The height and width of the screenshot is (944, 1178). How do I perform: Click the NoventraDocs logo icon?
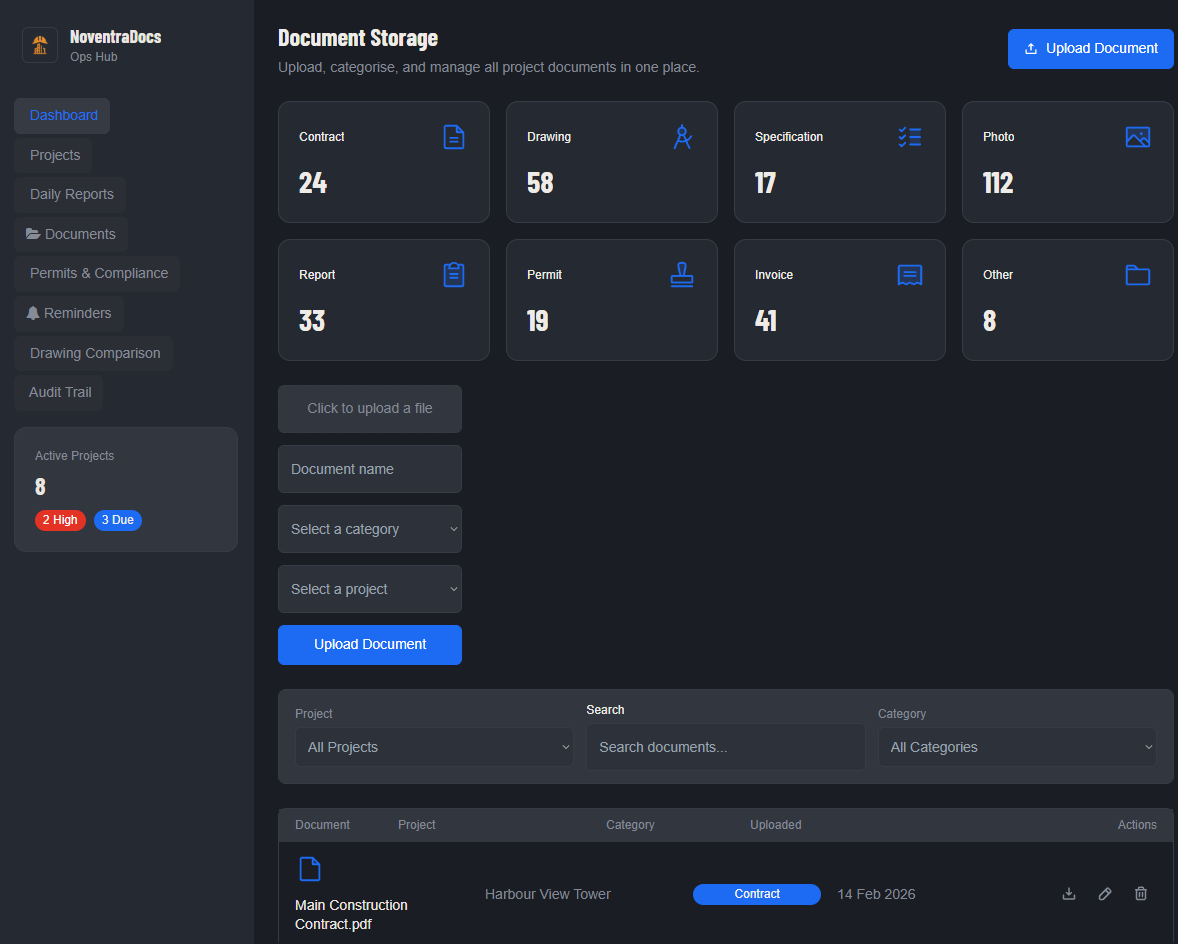[40, 45]
